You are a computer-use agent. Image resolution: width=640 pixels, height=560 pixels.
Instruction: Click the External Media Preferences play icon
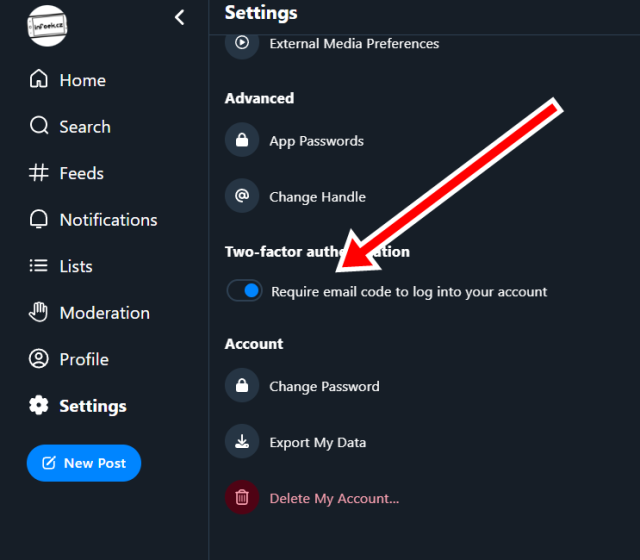[242, 44]
